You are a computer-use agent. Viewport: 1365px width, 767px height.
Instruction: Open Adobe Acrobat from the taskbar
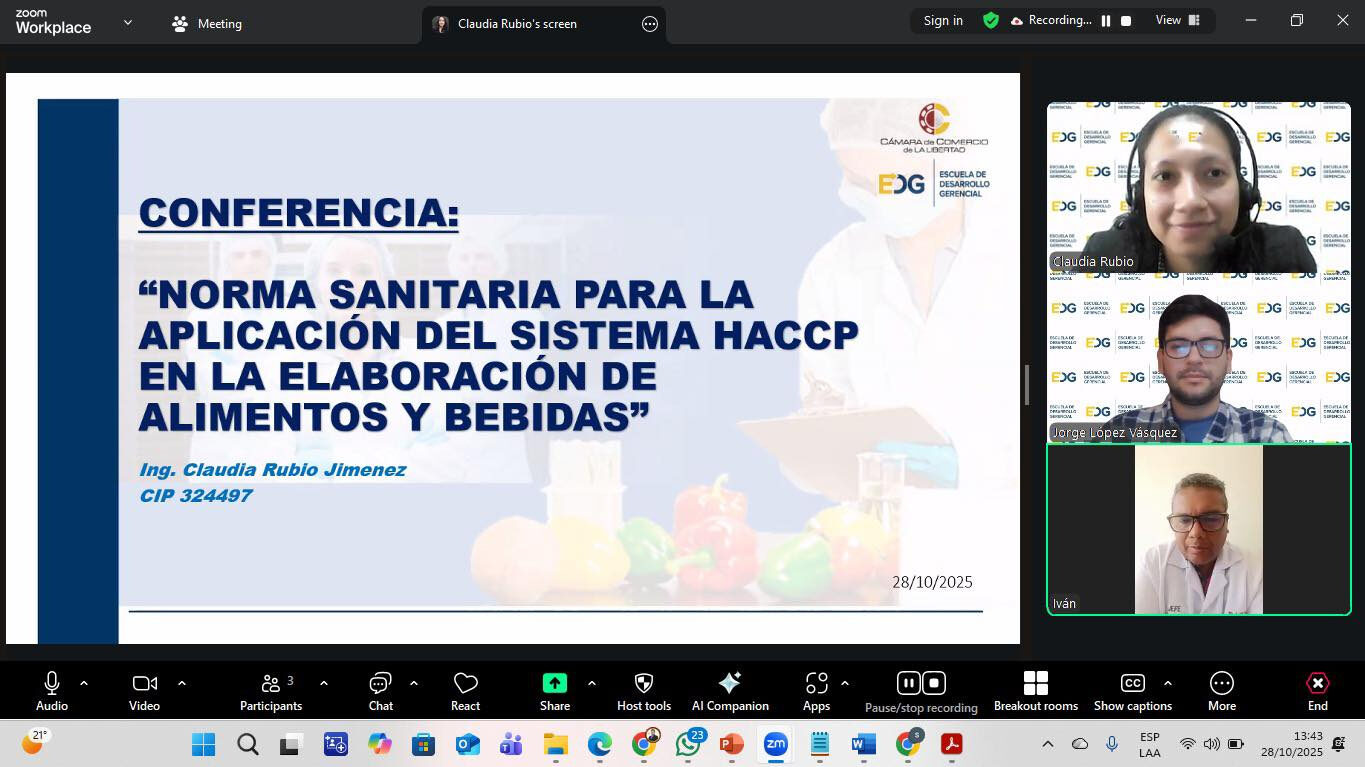coord(951,744)
